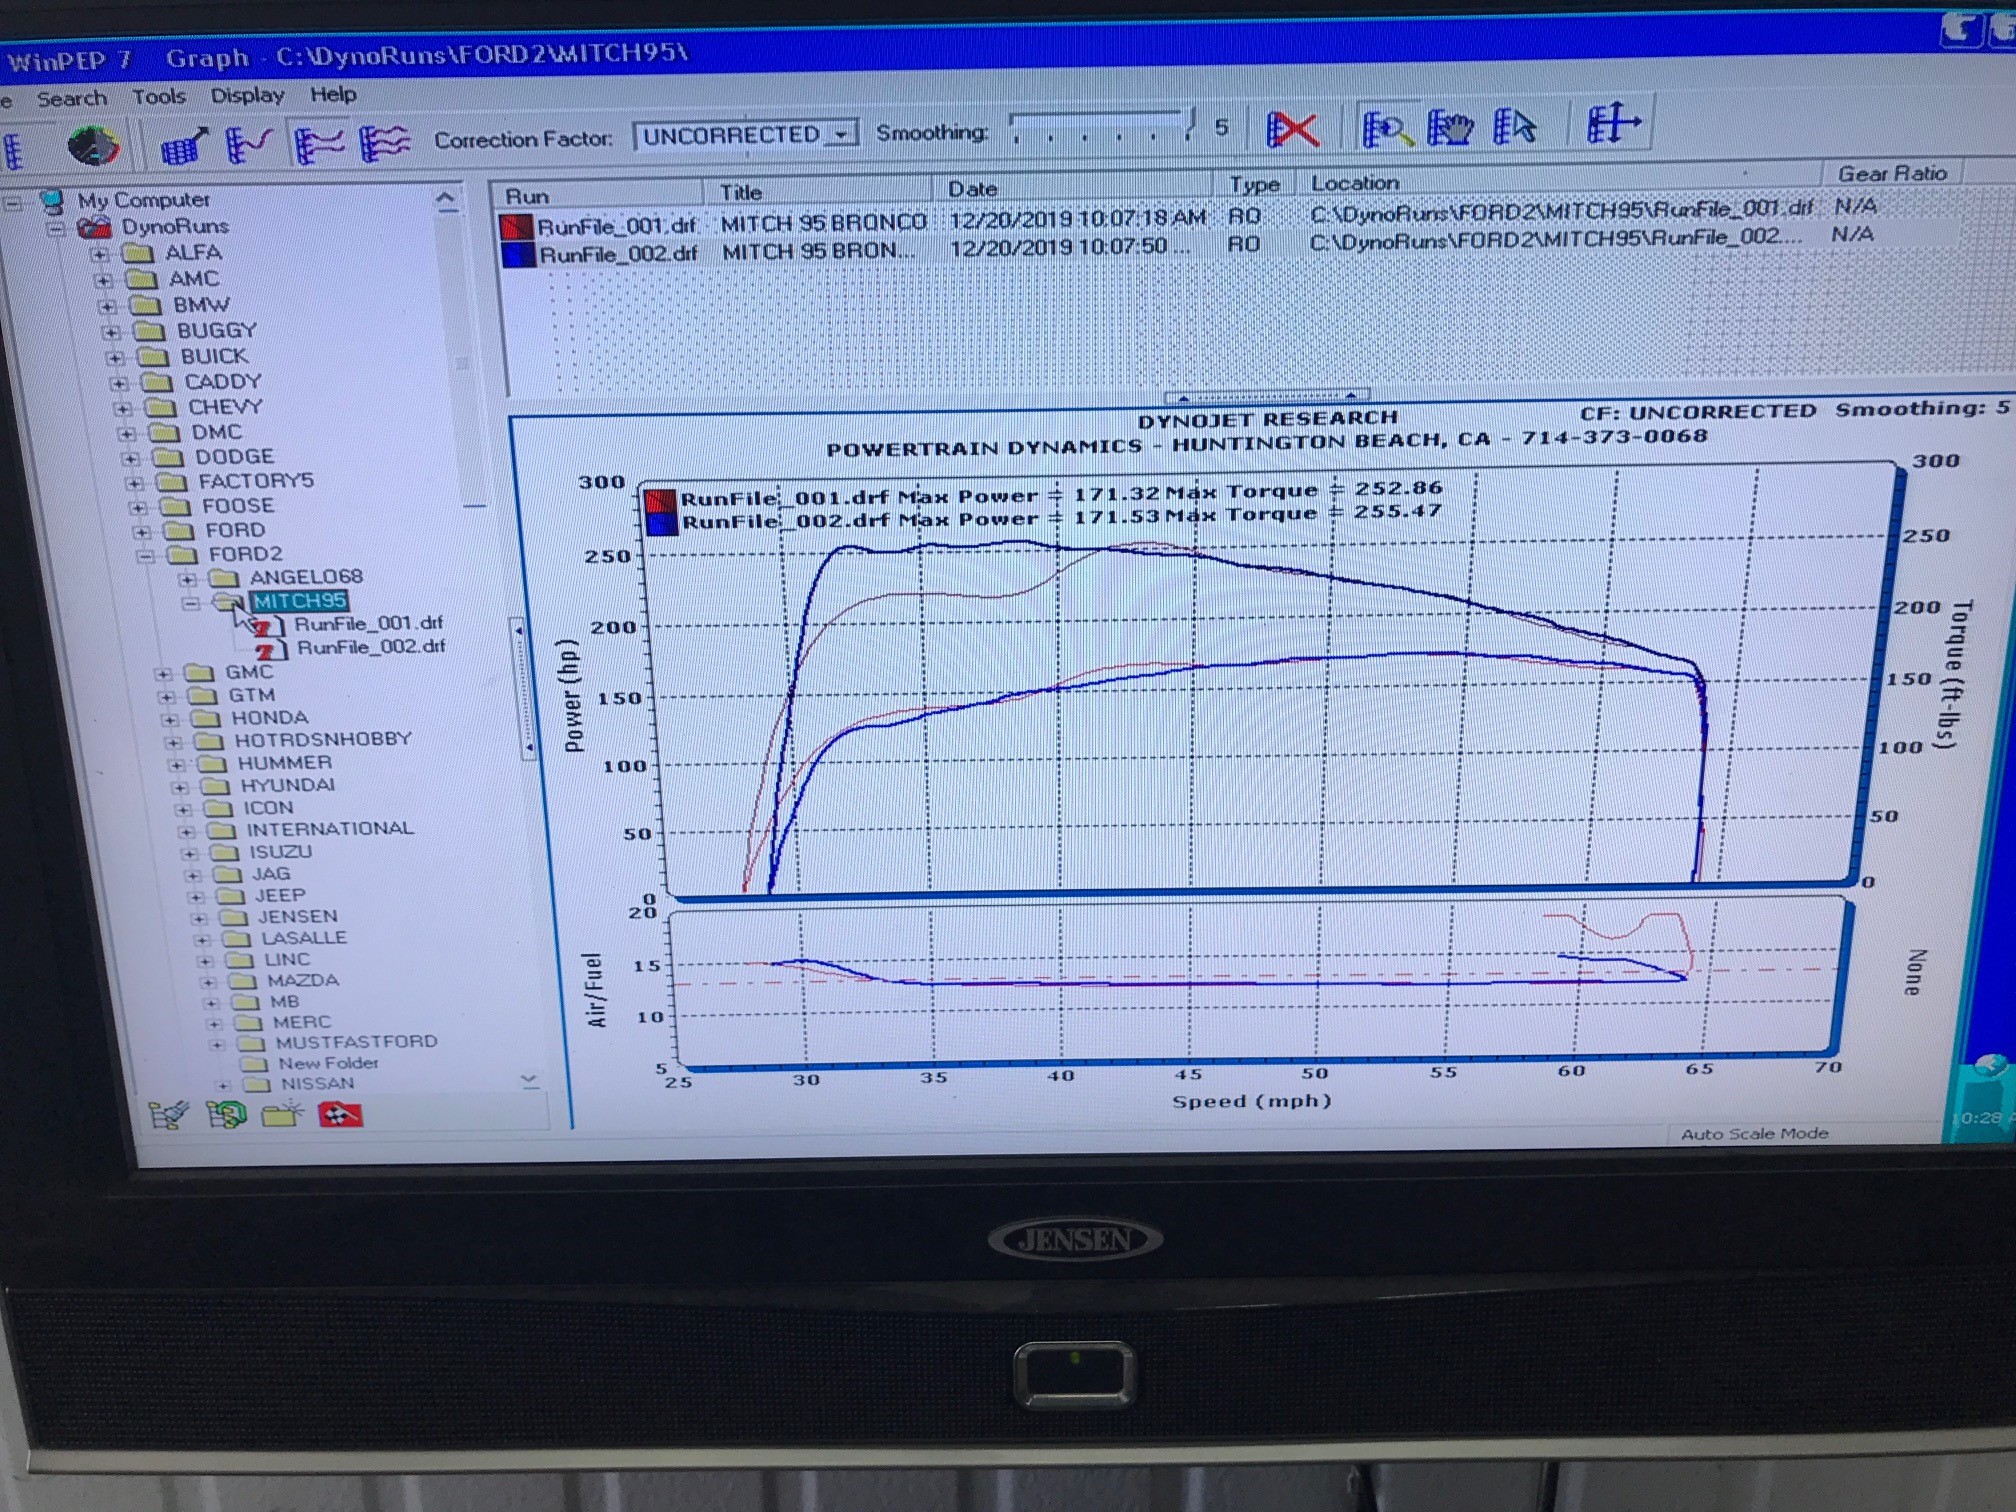Activate the graph zoom magnifier tool
This screenshot has height=1512, width=2016.
click(x=1387, y=128)
